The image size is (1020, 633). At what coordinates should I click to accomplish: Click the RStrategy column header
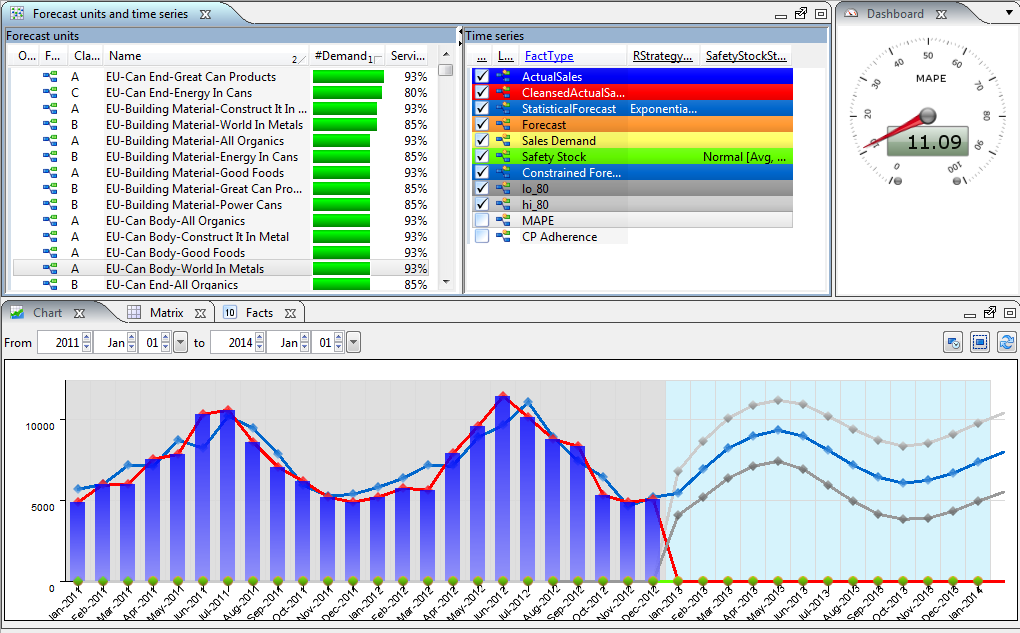click(662, 56)
